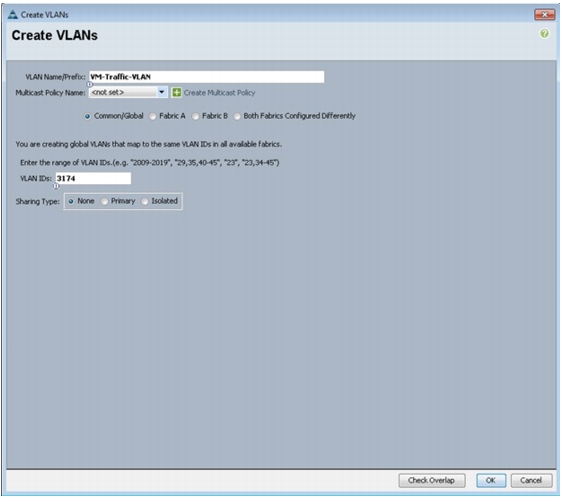
Task: Set Sharing Type to Isolated
Action: 145,201
